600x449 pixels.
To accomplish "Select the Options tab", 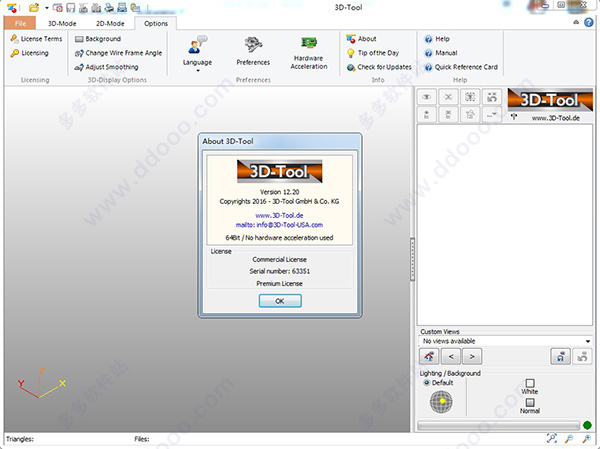I will click(x=156, y=23).
